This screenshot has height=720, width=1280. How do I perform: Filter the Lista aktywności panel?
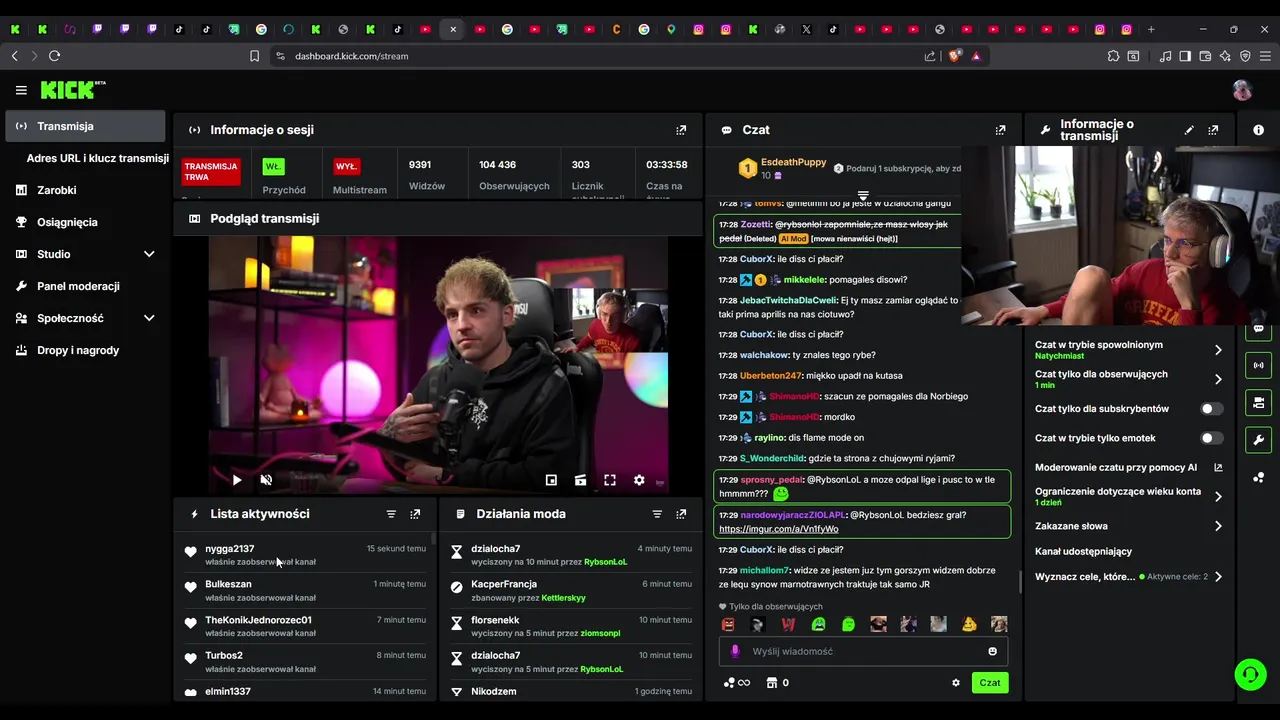(391, 514)
